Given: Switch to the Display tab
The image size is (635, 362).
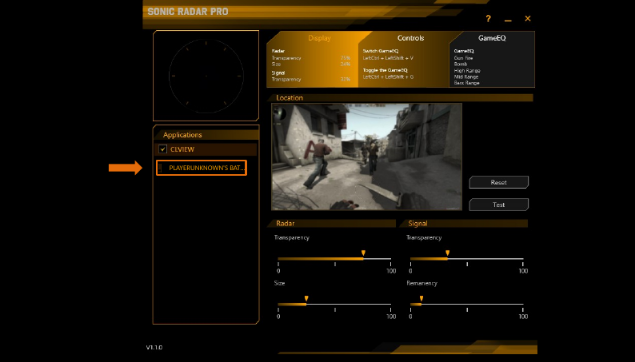Looking at the screenshot, I should 319,38.
